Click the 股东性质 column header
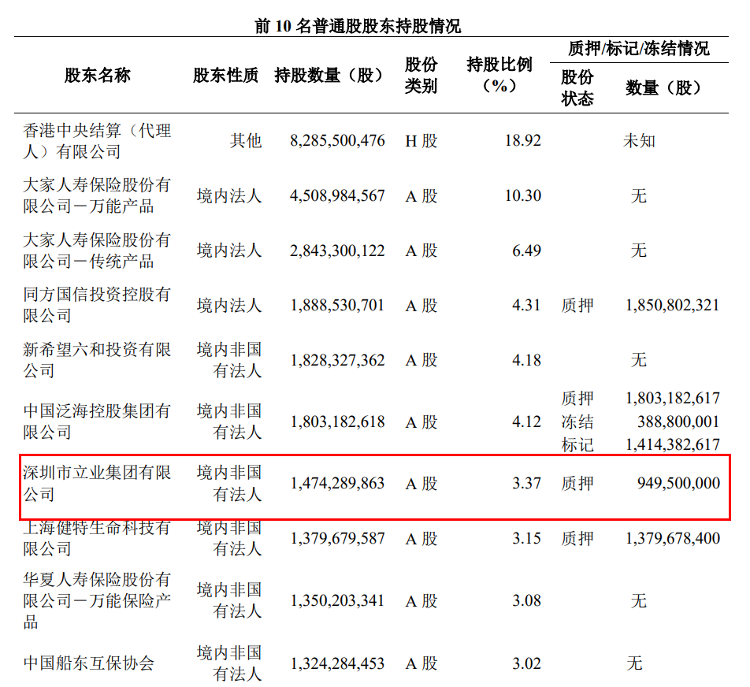Screen dimensions: 750x687 pyautogui.click(x=226, y=75)
